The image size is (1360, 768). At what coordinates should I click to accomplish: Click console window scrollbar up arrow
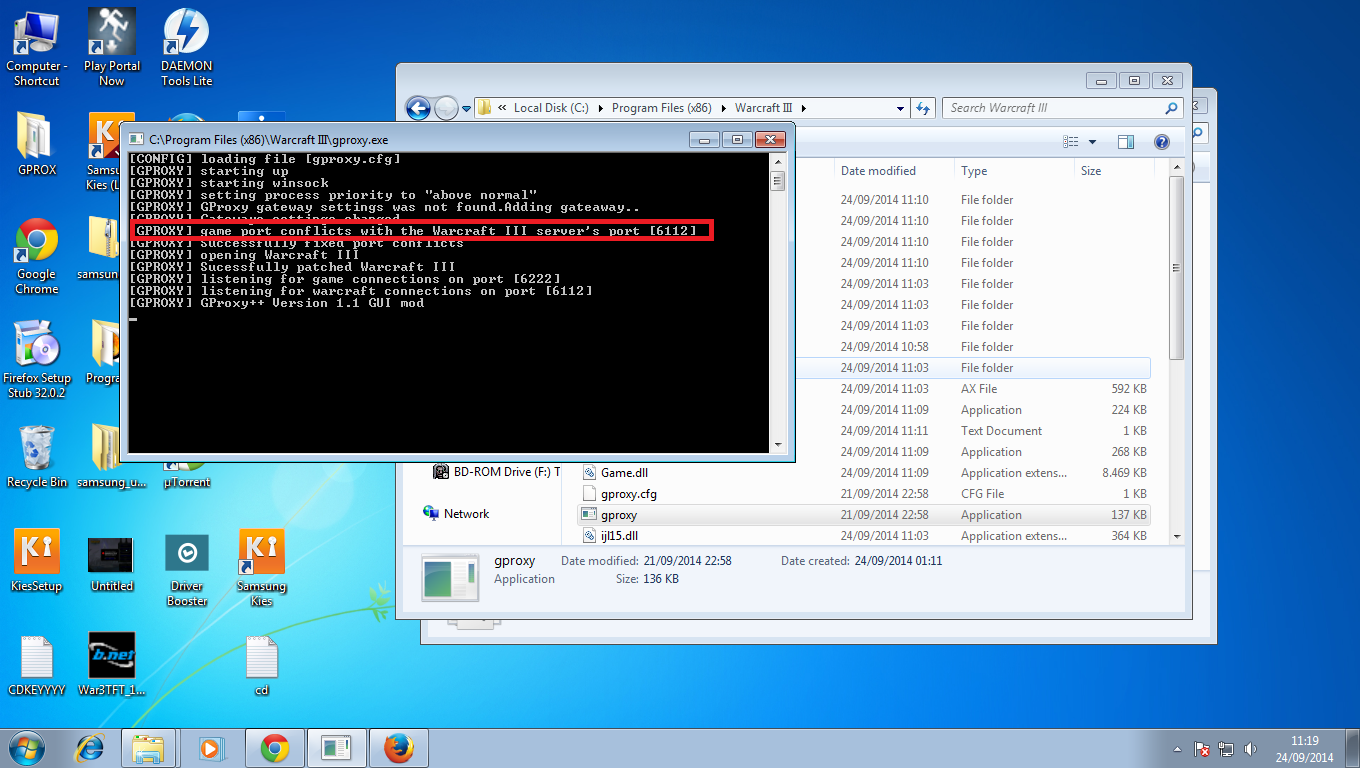coord(777,160)
